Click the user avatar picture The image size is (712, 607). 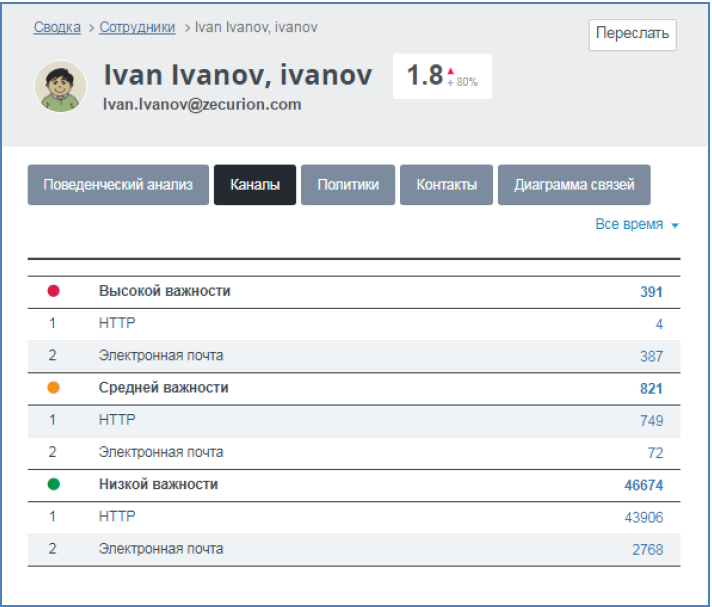[60, 86]
